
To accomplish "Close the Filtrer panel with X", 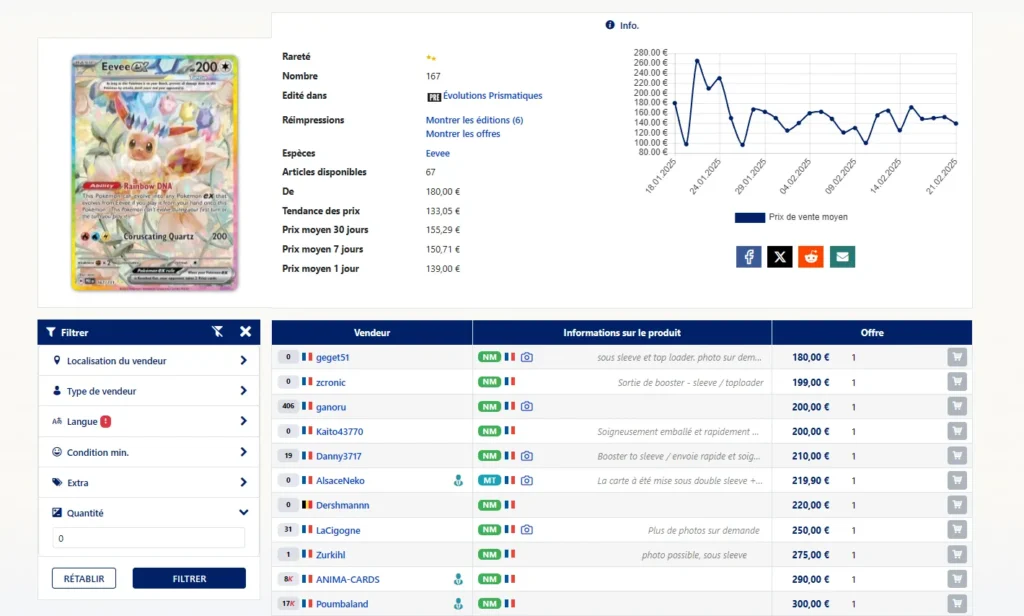I will click(246, 332).
